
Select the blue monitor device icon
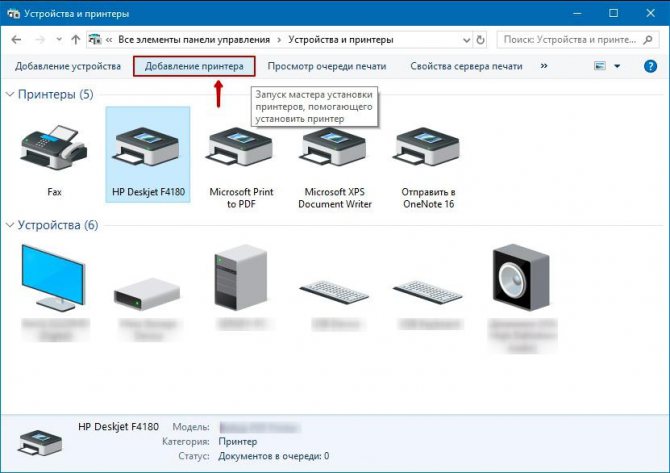tap(54, 278)
